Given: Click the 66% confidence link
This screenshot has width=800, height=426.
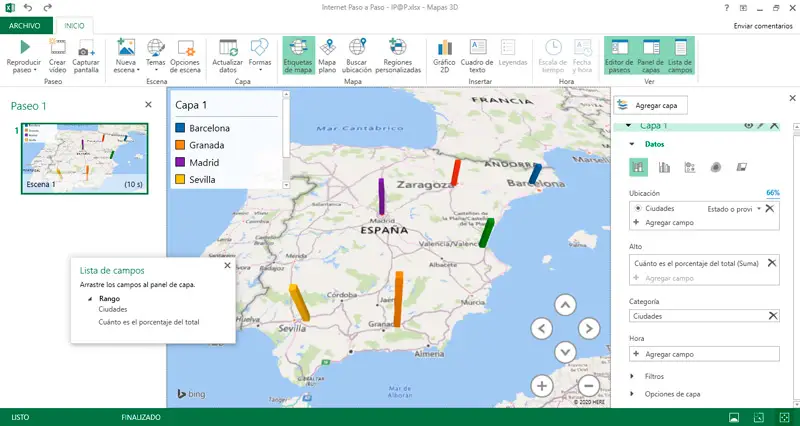Looking at the screenshot, I should 773,193.
